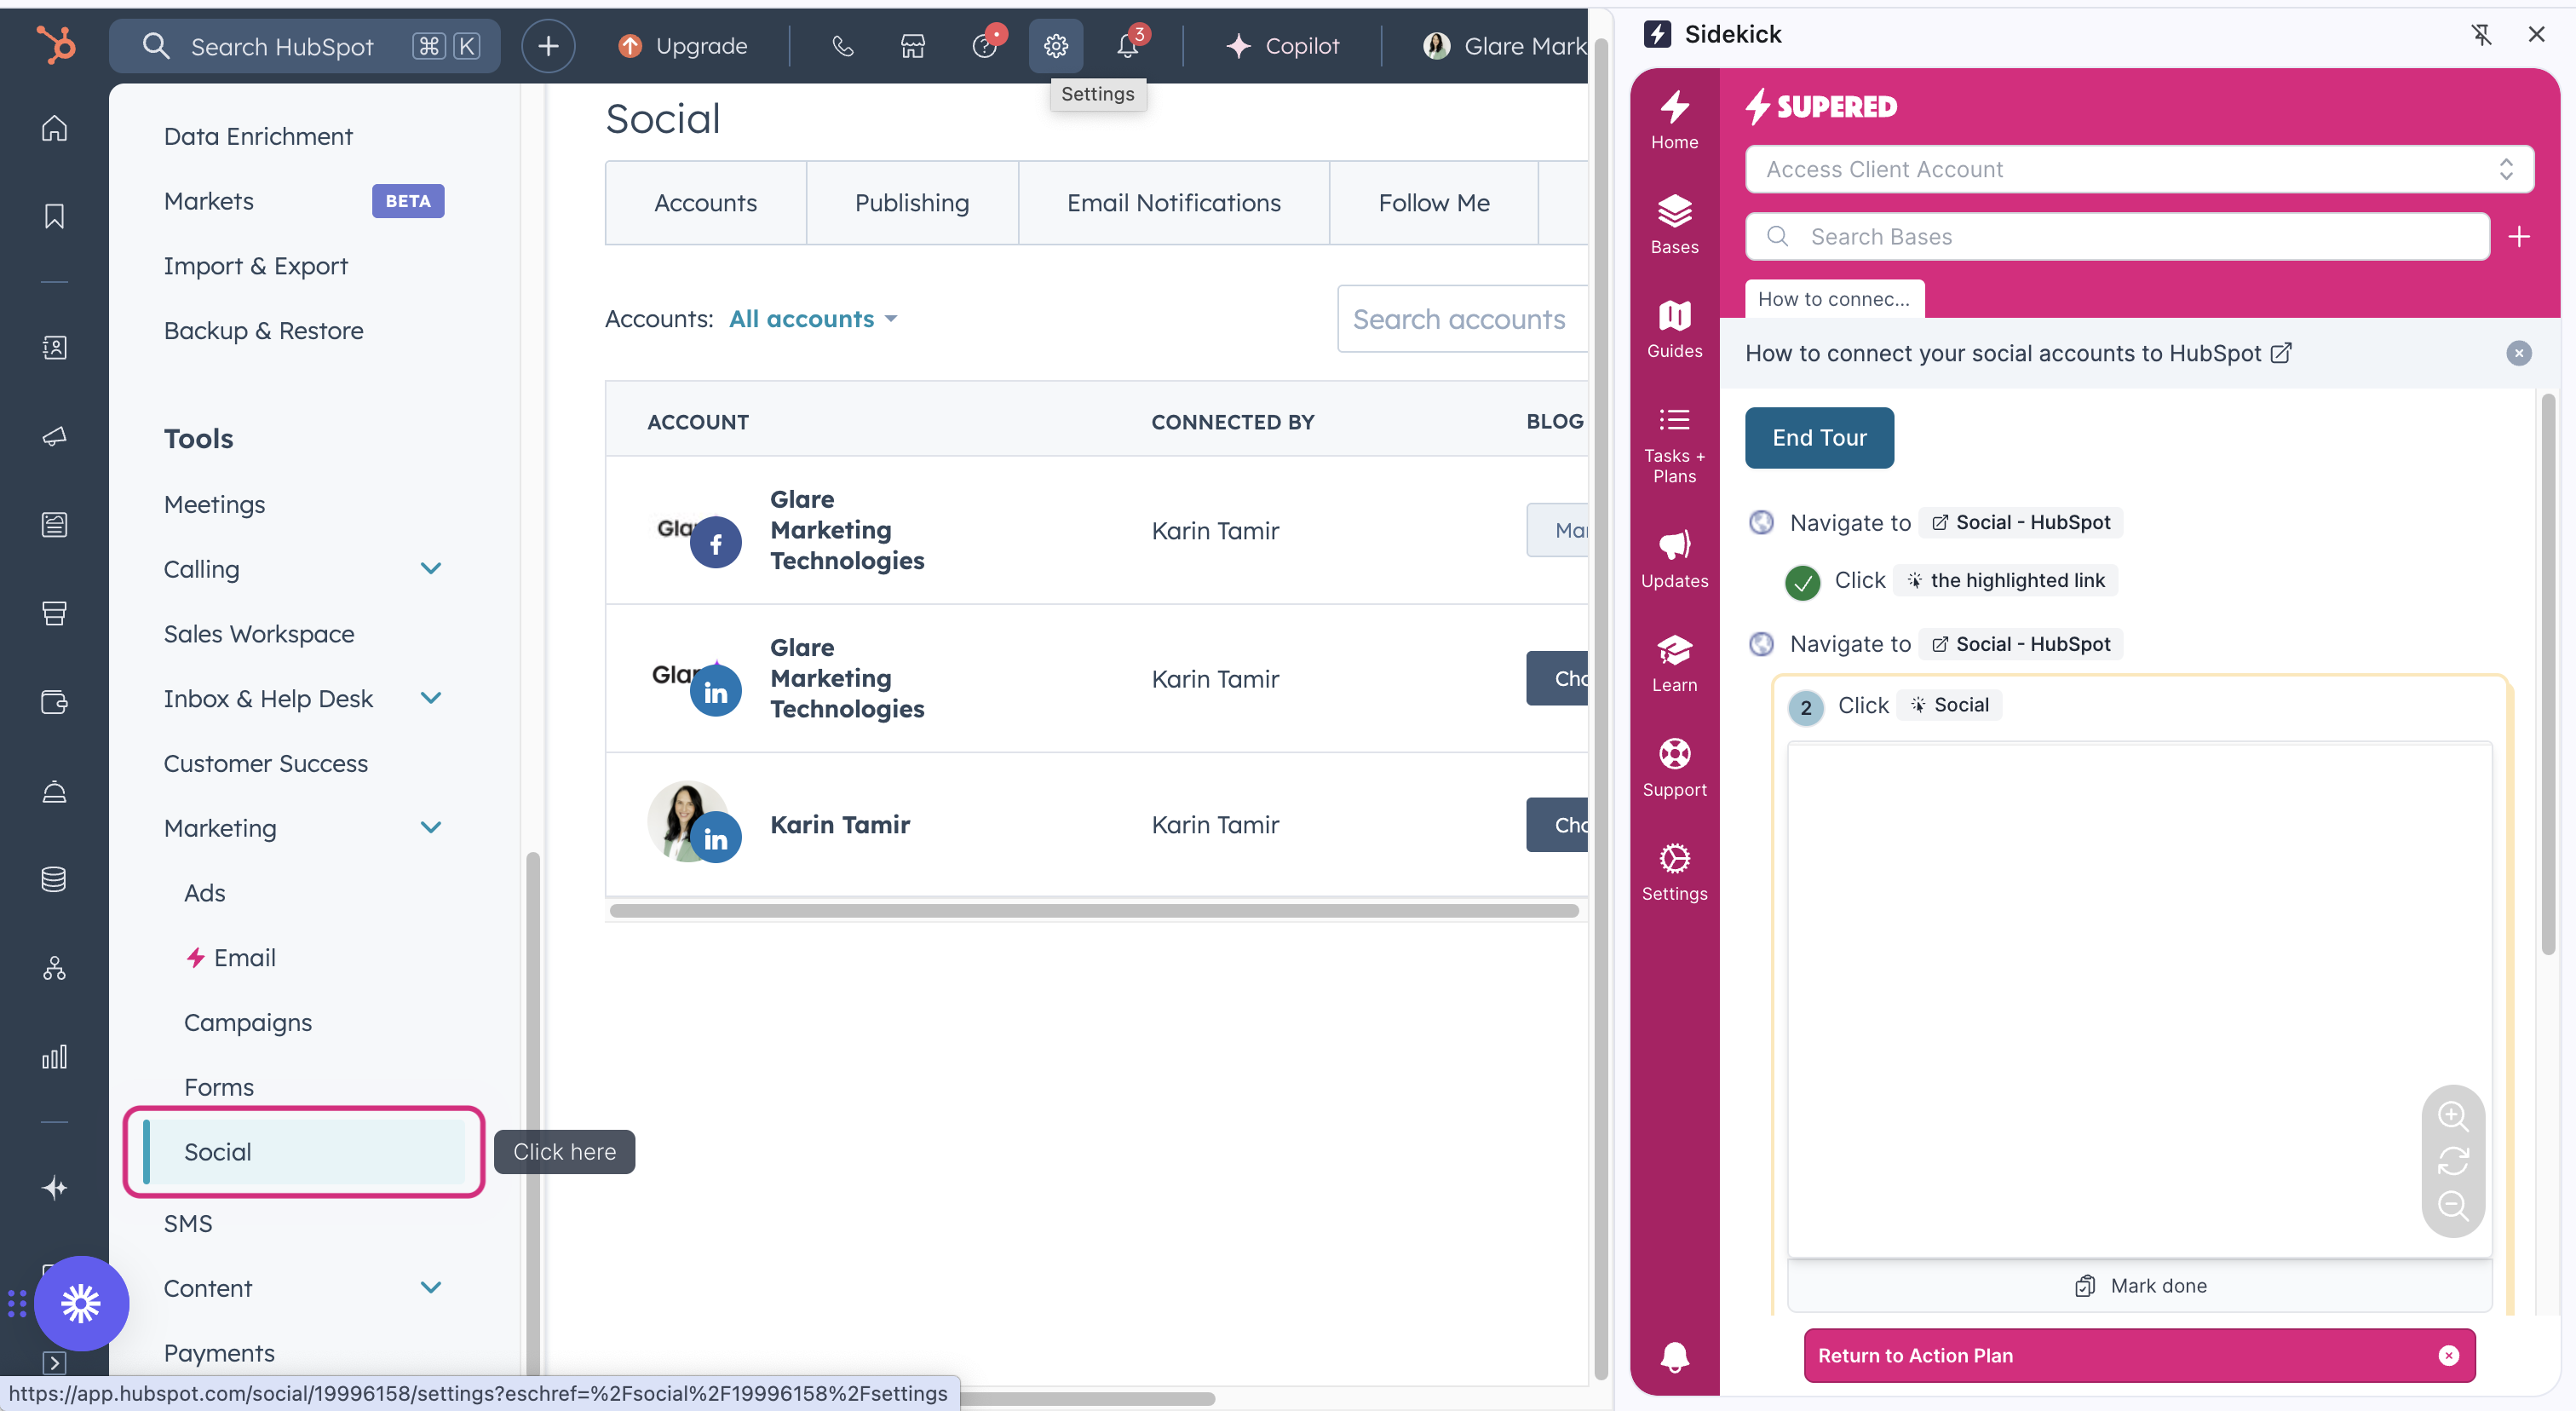Click the Sidekick guide vertical scrollbar
The image size is (2576, 1411).
[2548, 675]
